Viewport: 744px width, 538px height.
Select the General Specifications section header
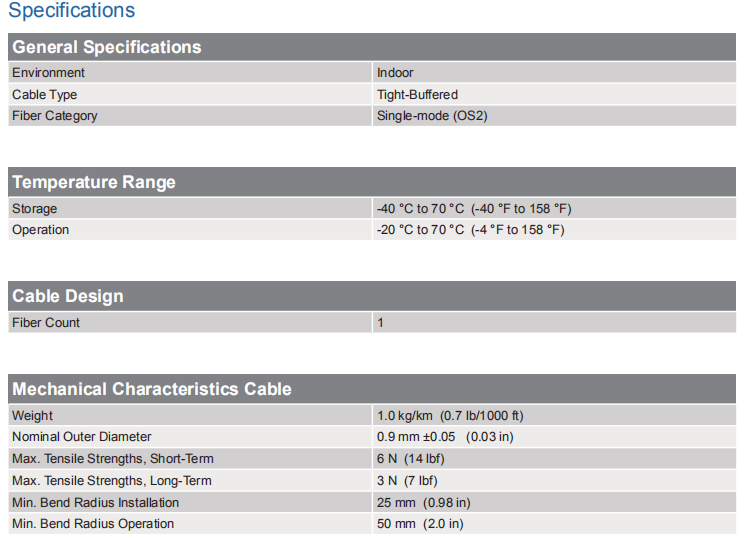106,47
